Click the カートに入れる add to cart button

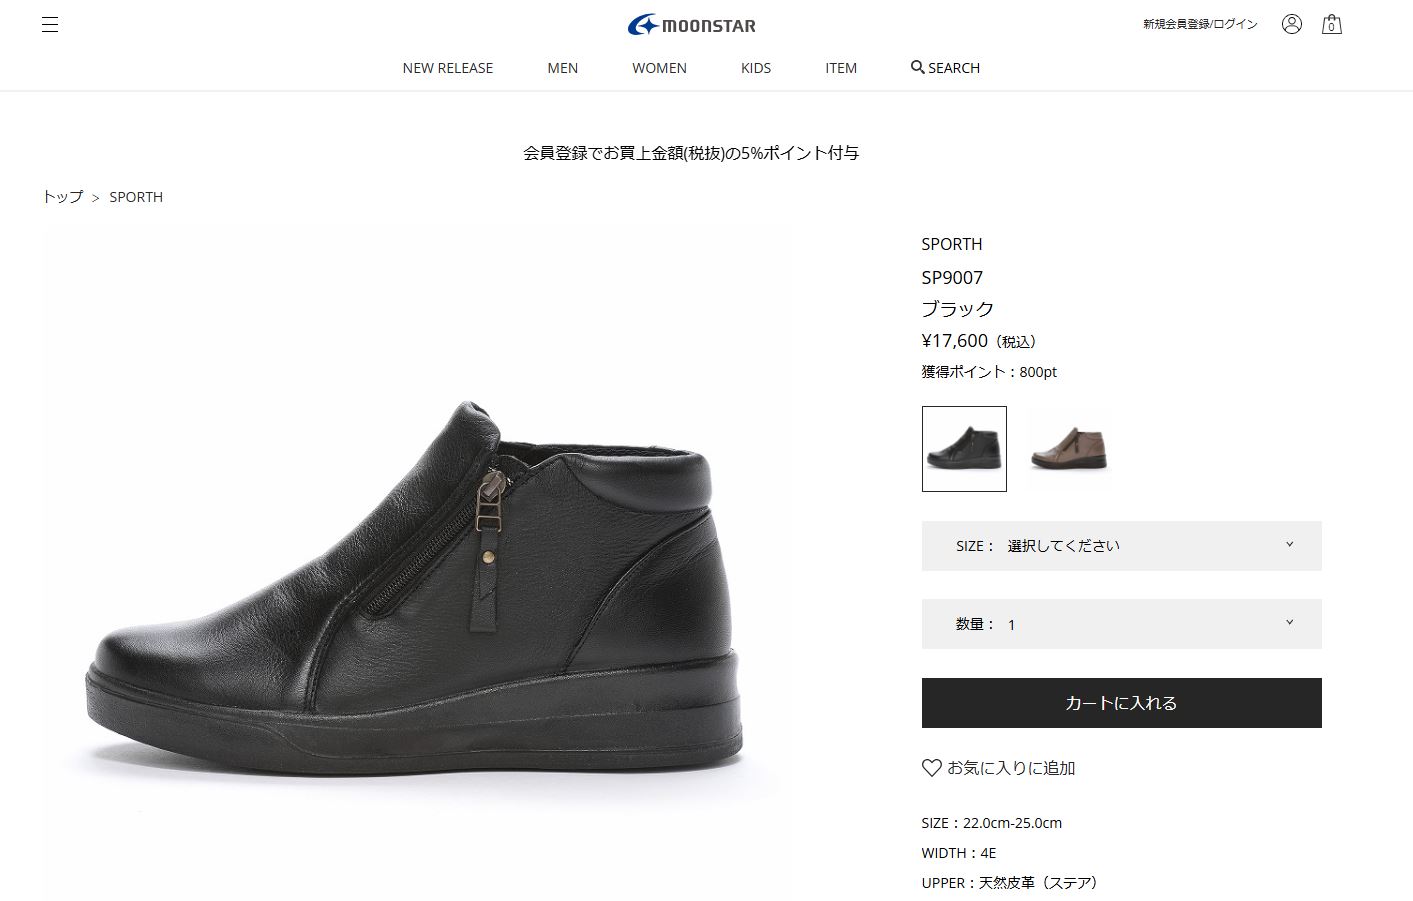pyautogui.click(x=1121, y=703)
